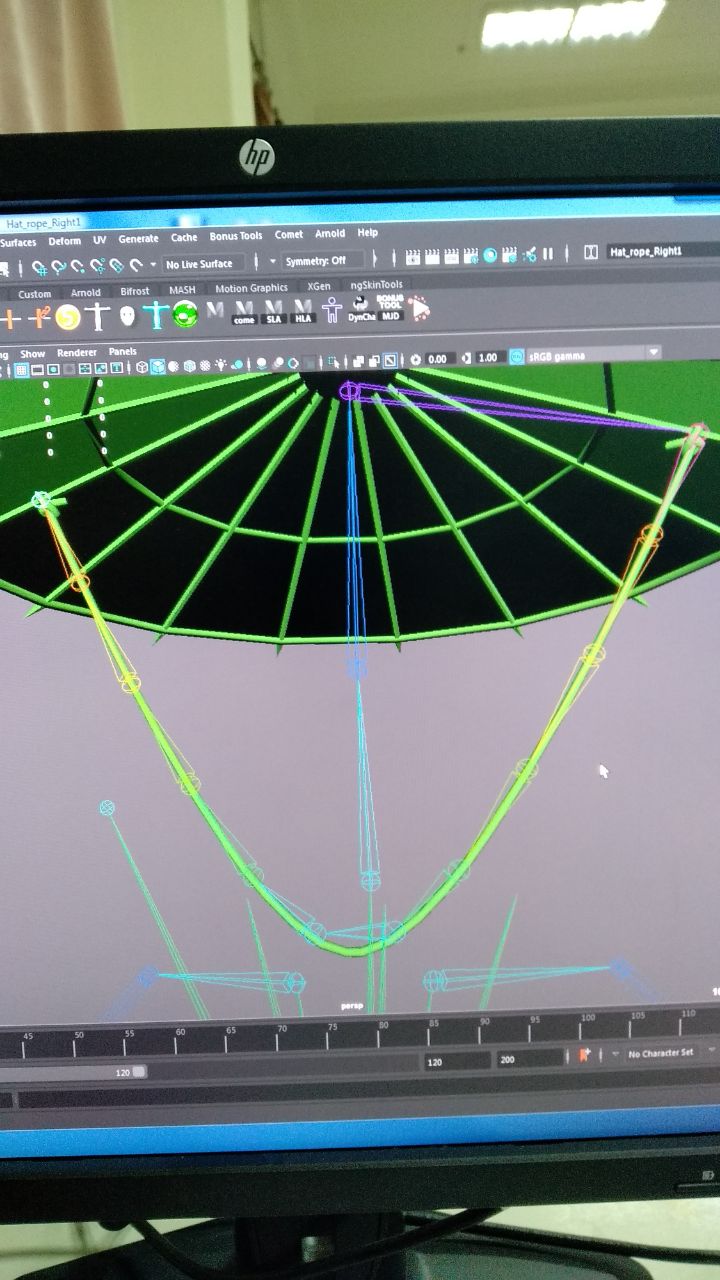
Task: Click the green sphere shelf icon
Action: (x=185, y=315)
